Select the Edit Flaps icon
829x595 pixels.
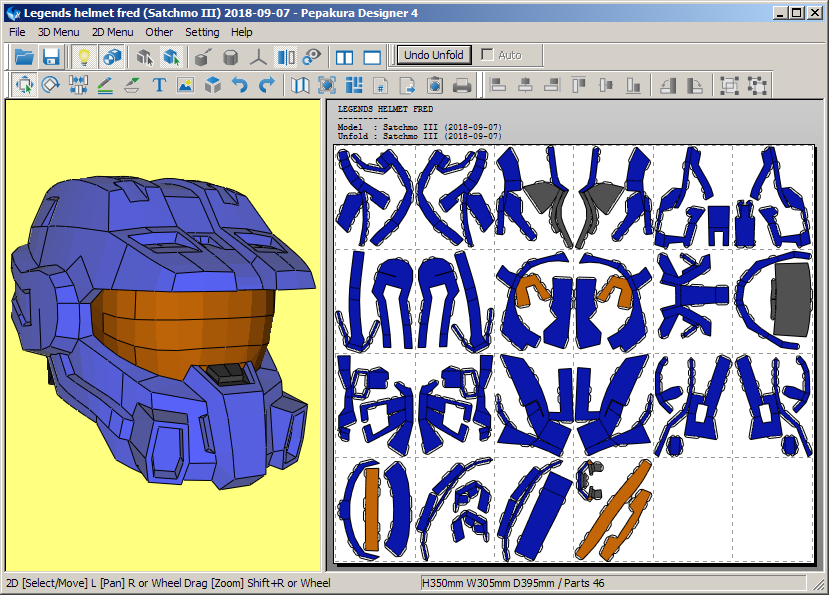[132, 86]
